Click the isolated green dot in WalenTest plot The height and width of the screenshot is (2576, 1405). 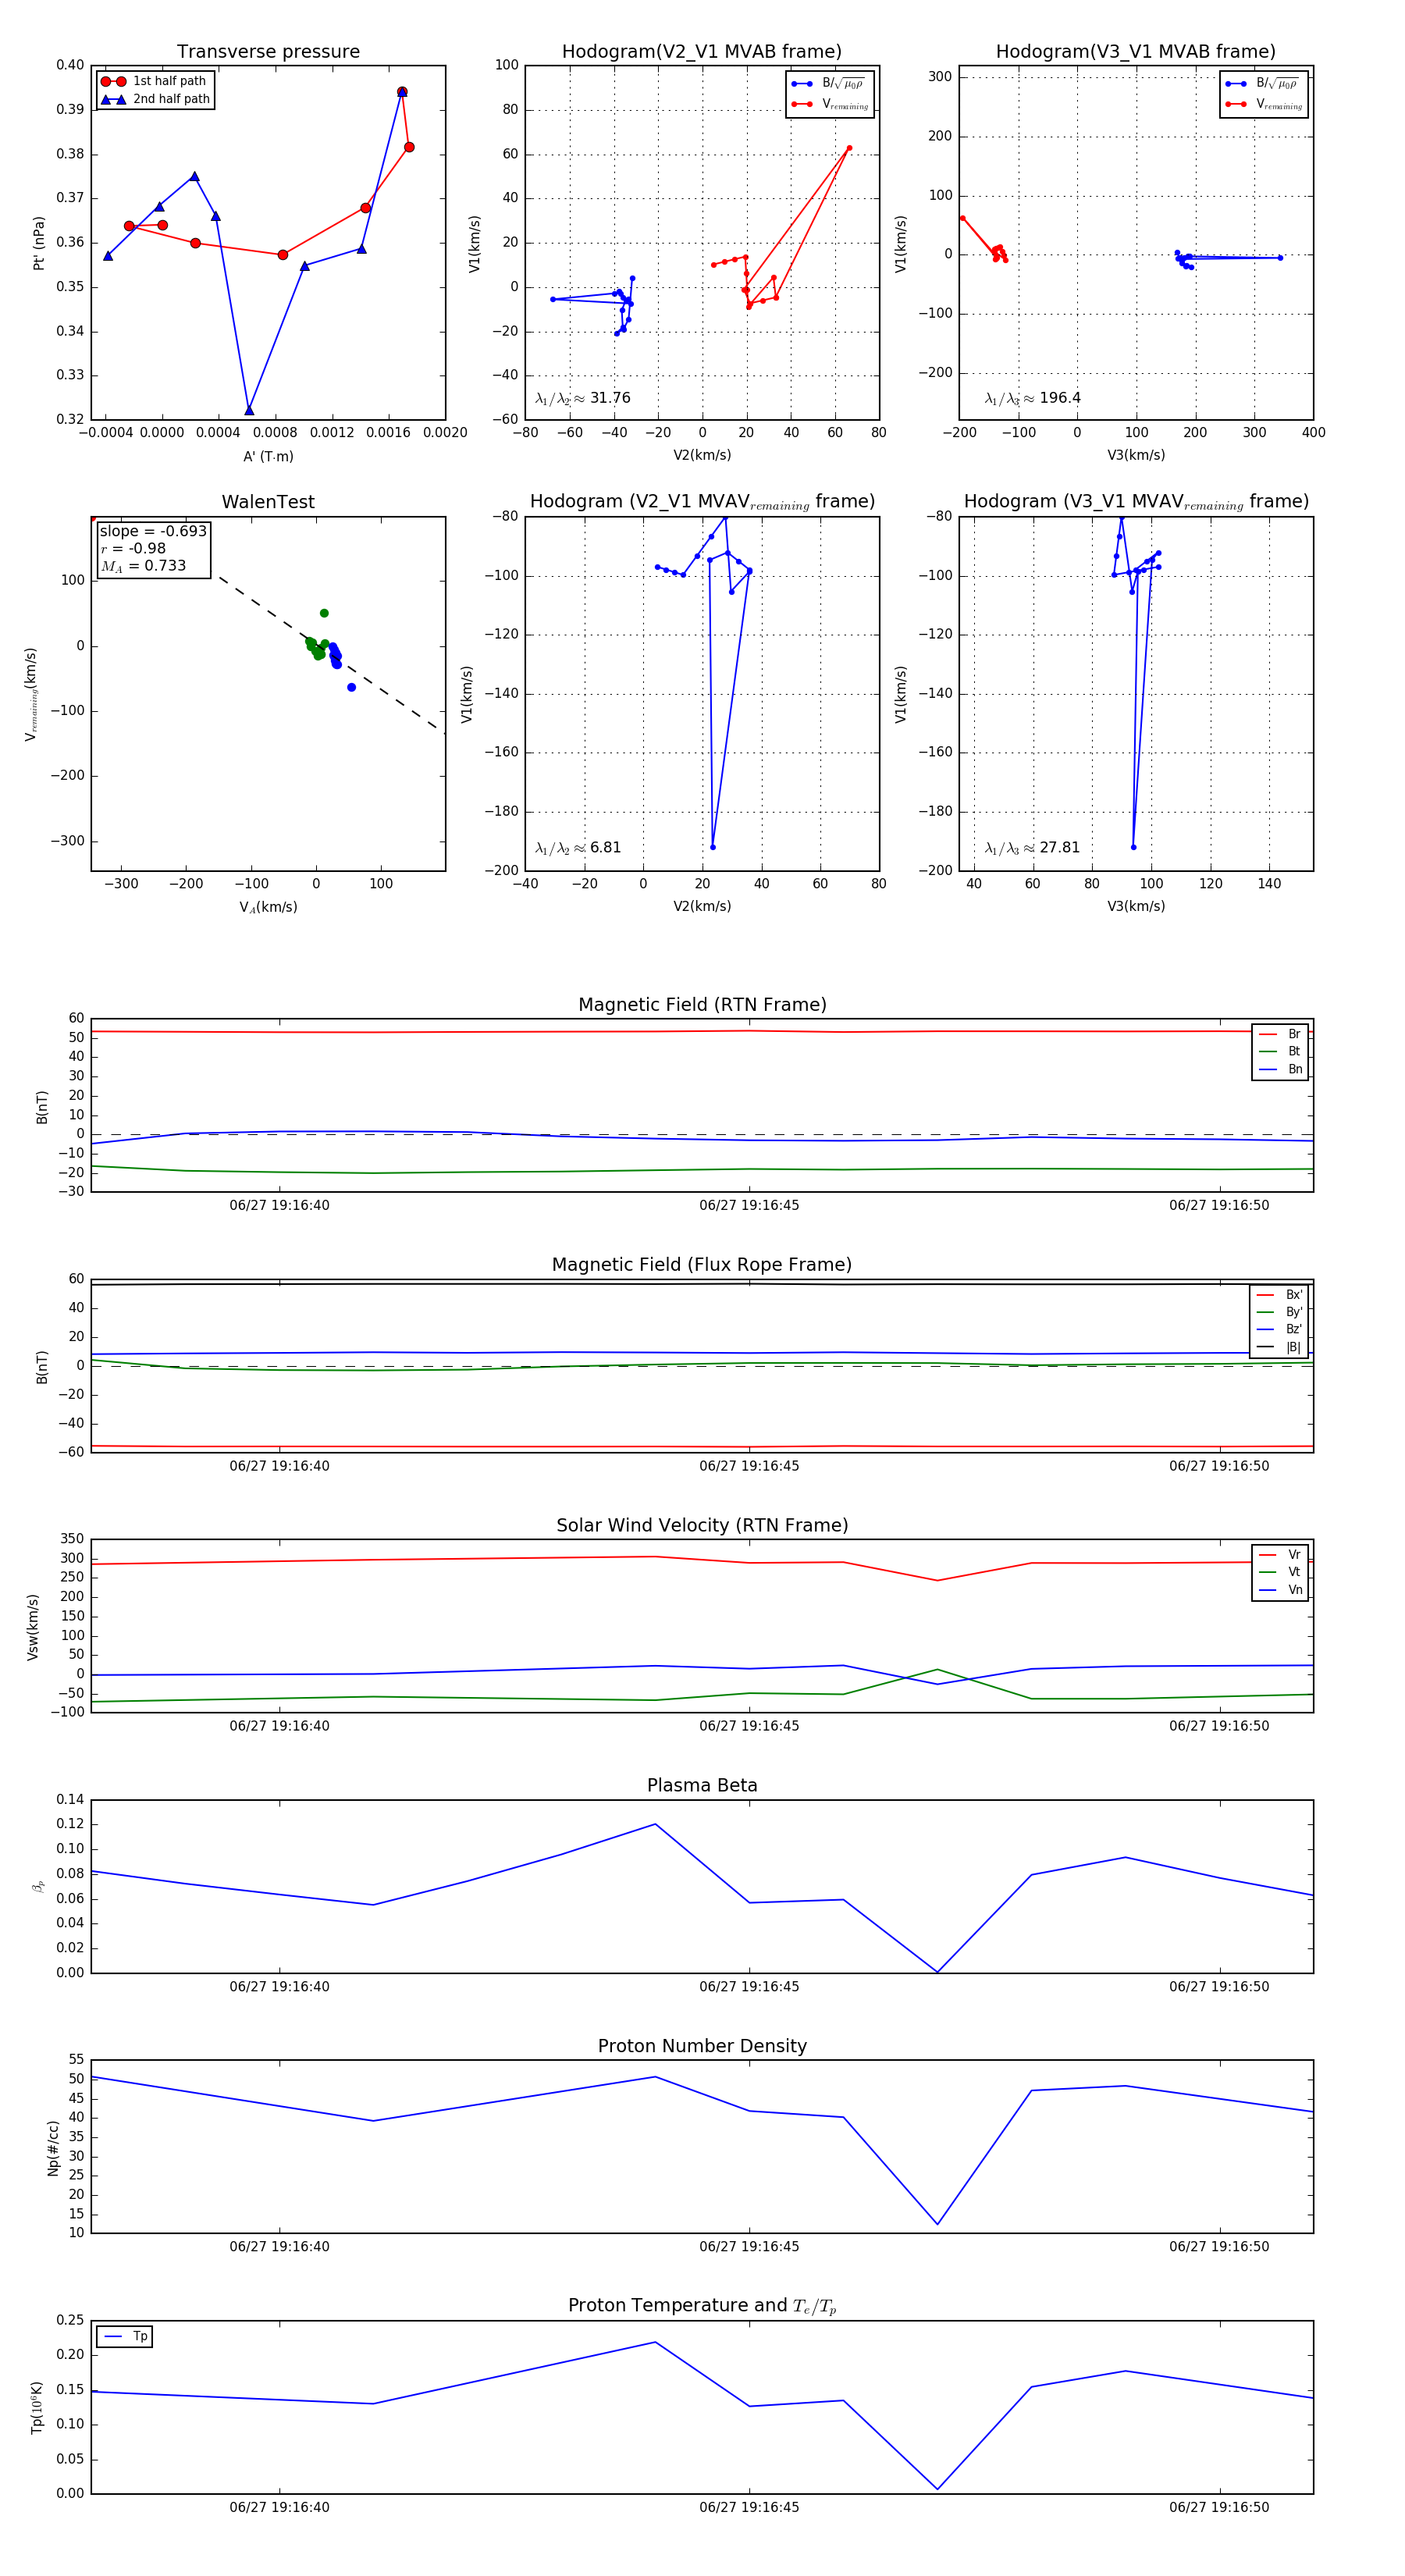(324, 613)
